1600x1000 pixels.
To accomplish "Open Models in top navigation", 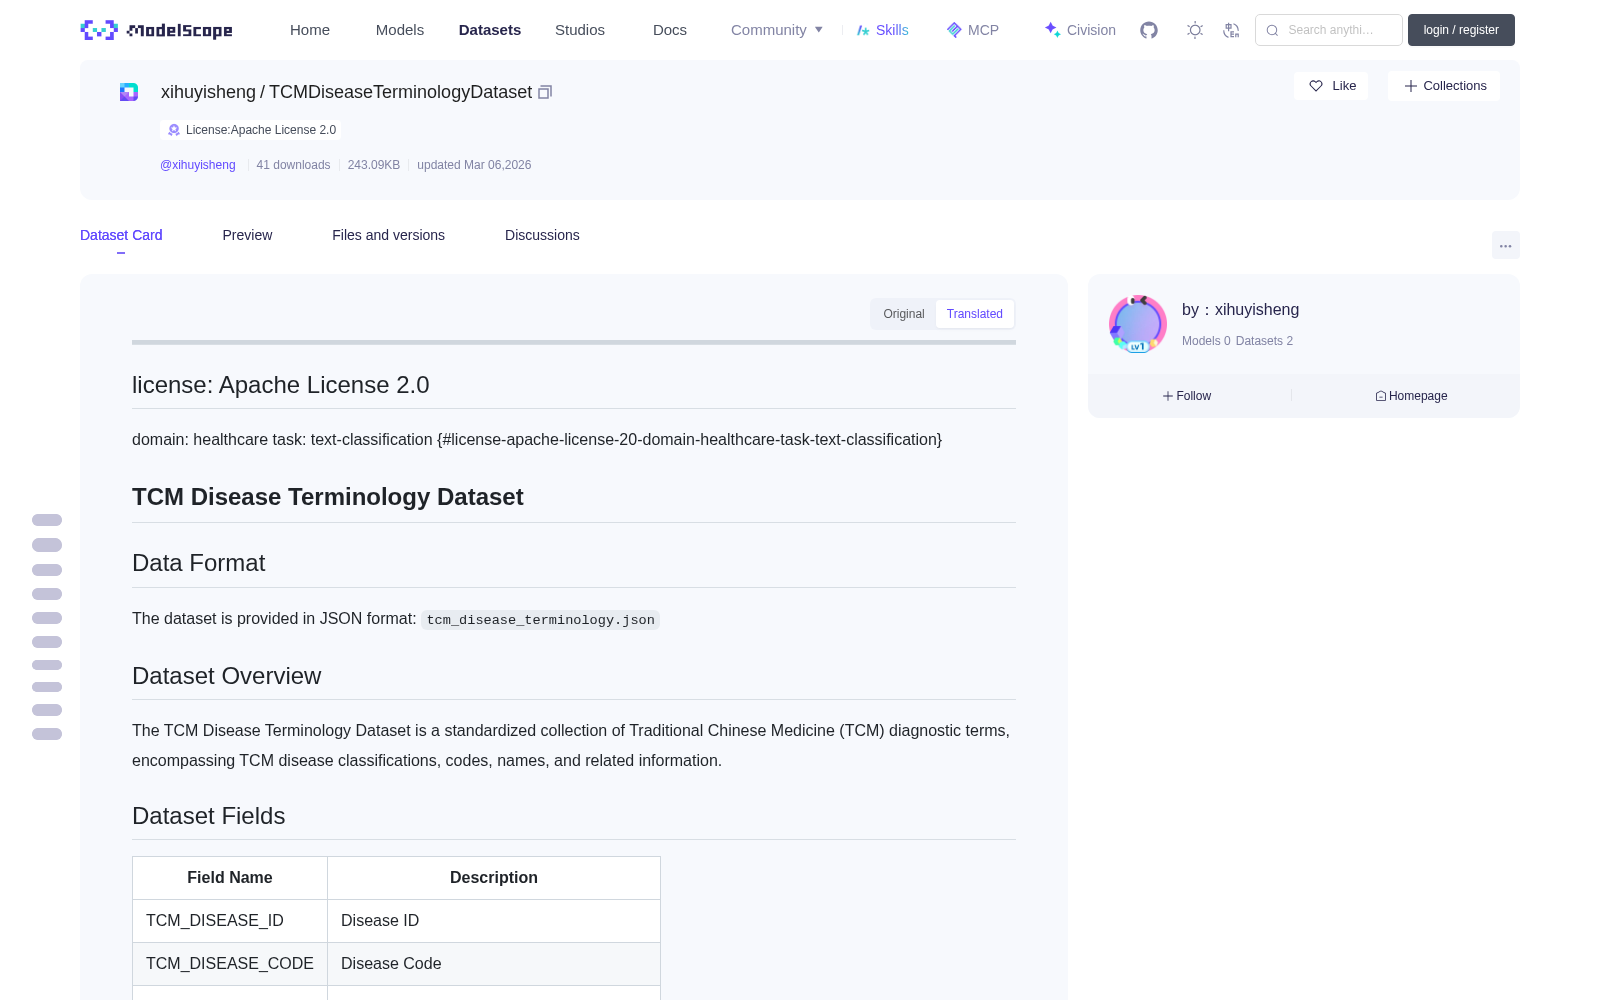I will (x=400, y=30).
